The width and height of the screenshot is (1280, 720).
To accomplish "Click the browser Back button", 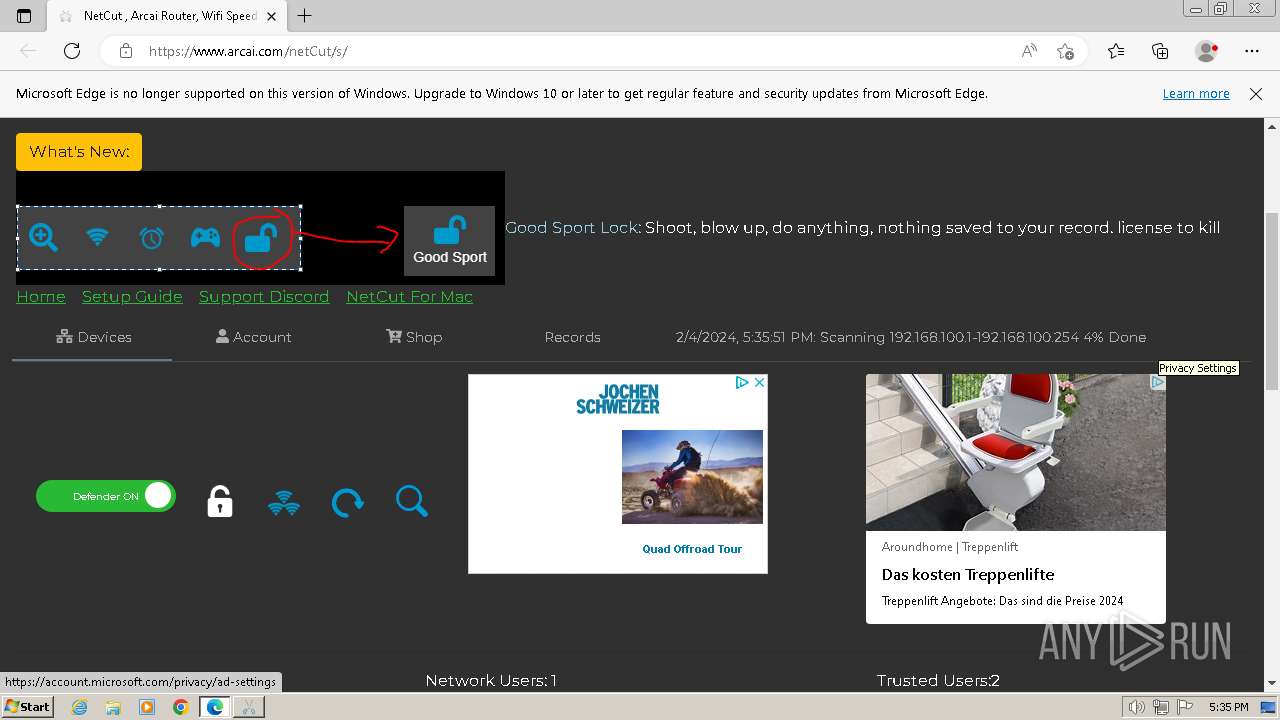I will [x=28, y=51].
